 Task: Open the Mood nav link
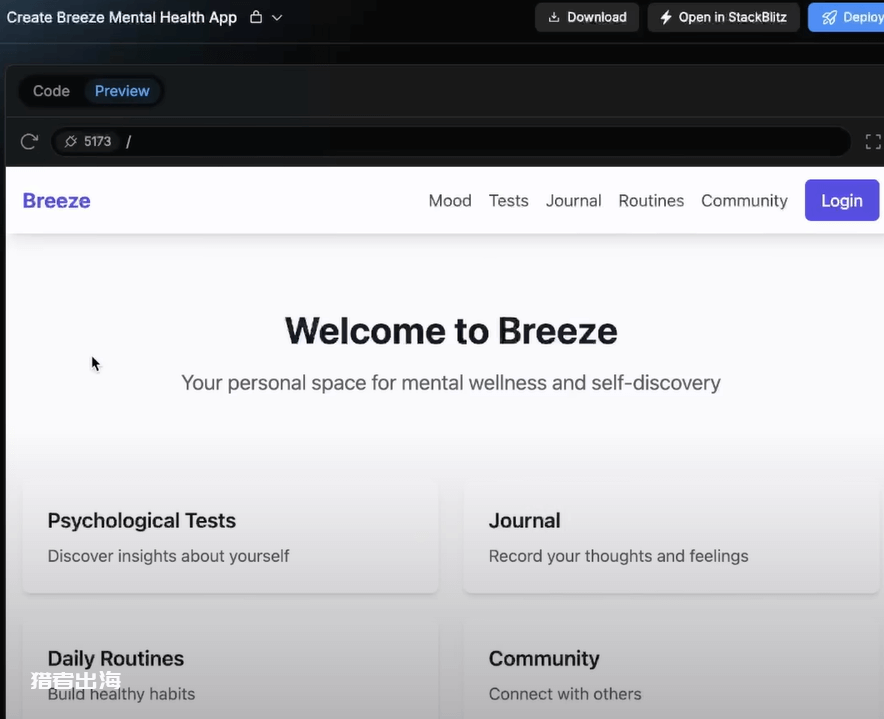pyautogui.click(x=450, y=201)
